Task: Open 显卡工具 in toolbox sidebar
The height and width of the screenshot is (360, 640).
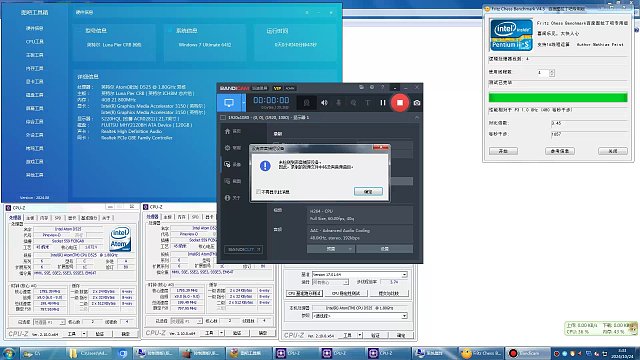Action: (x=34, y=82)
